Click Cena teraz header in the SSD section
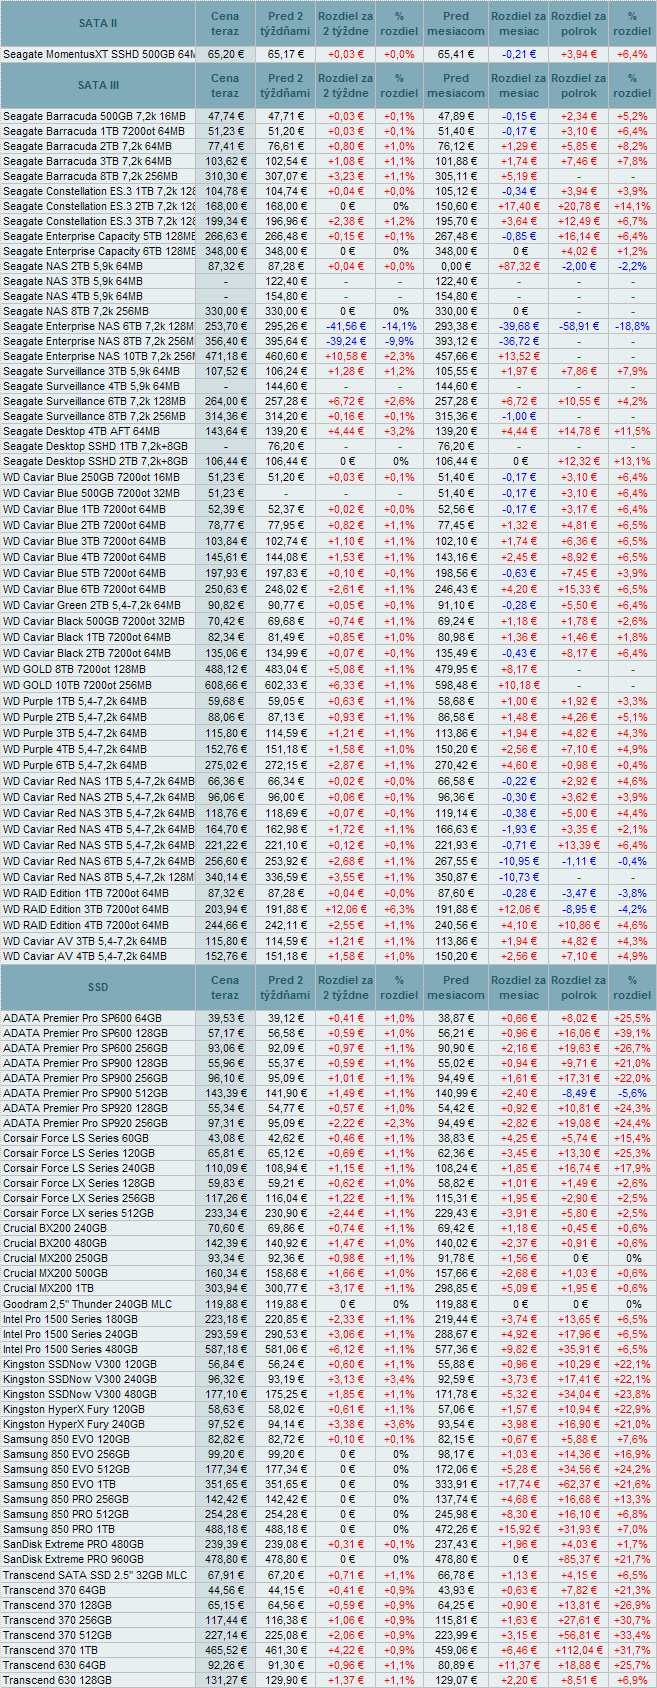 click(225, 987)
